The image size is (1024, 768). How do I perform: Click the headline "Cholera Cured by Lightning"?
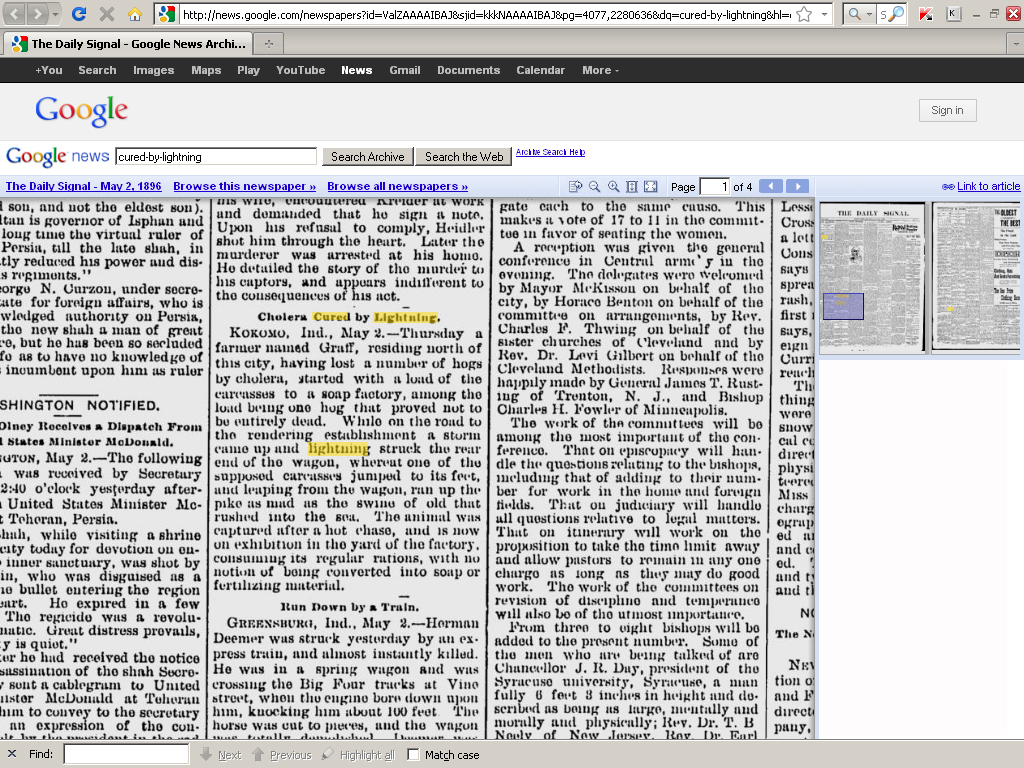click(x=347, y=317)
